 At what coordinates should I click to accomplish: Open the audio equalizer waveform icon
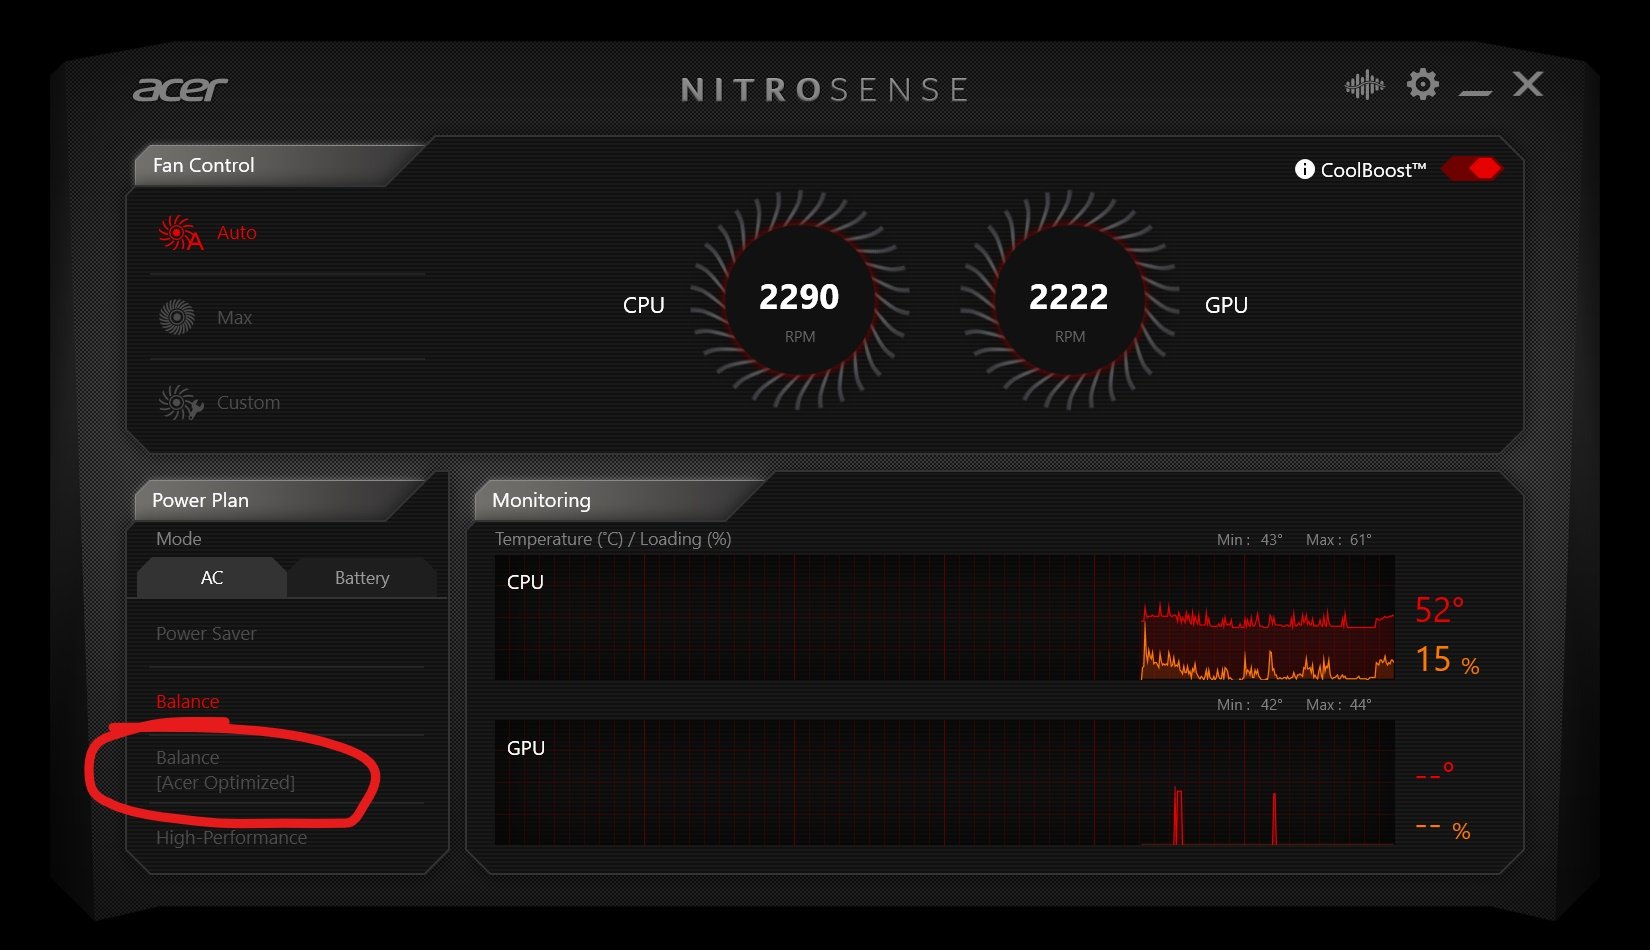(x=1364, y=85)
